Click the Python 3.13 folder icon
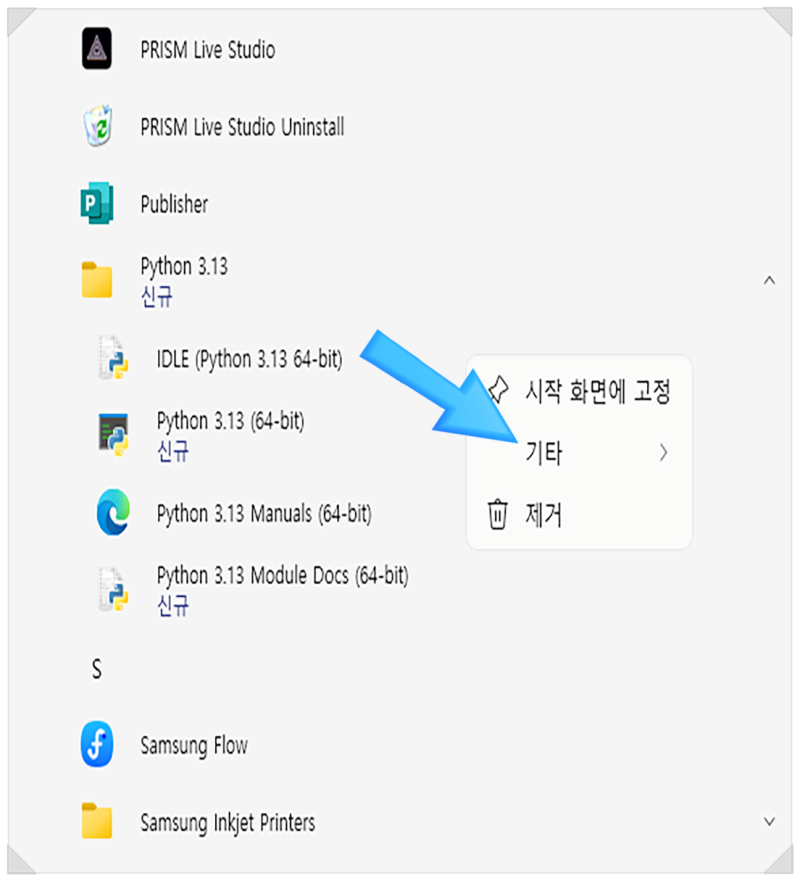800x881 pixels. [x=97, y=279]
